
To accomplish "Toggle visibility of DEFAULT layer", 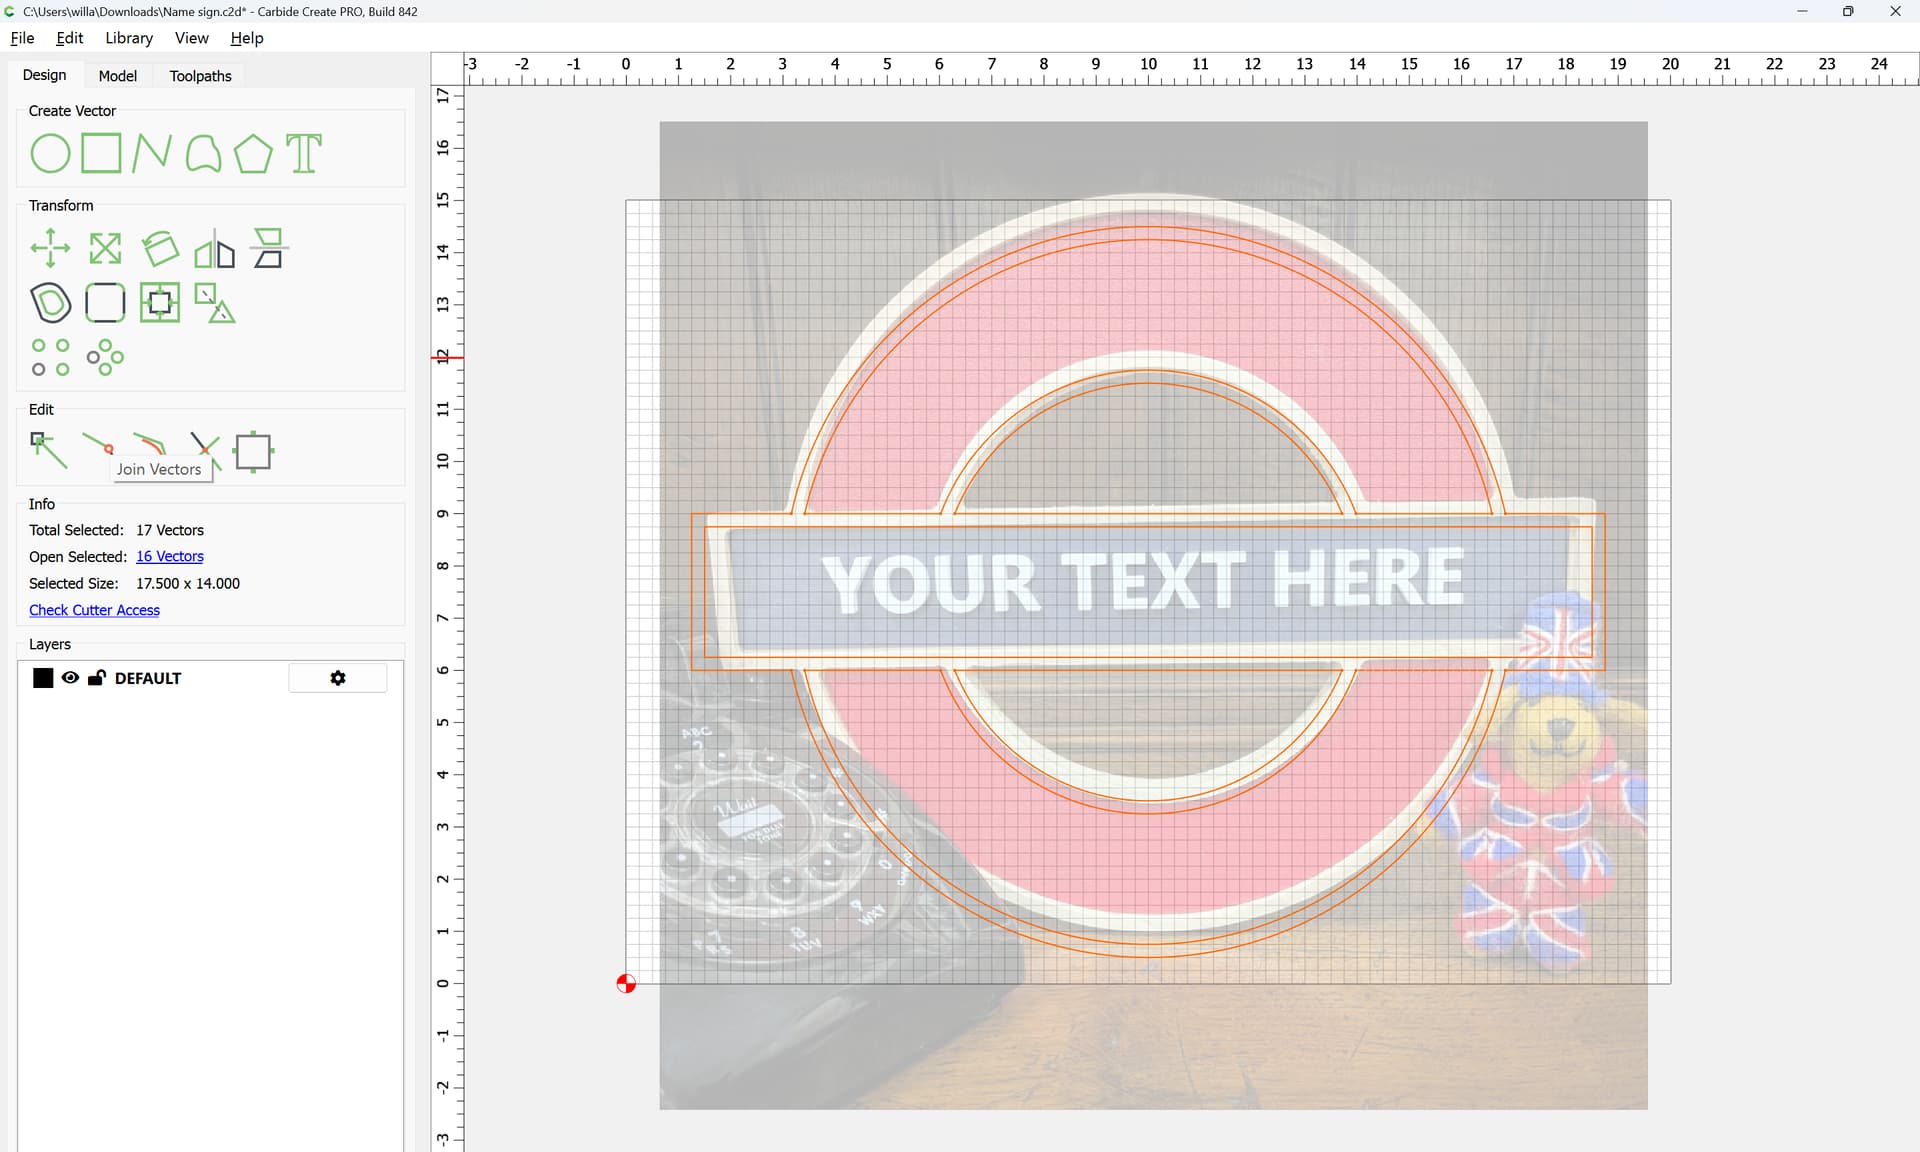I will click(70, 678).
